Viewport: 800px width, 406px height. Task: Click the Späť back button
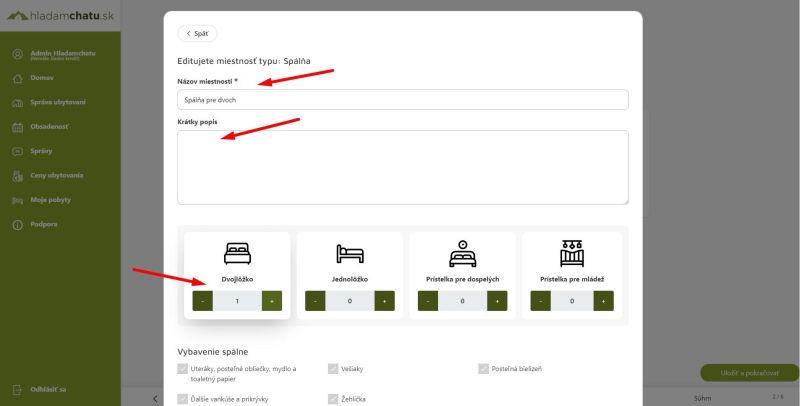point(197,34)
